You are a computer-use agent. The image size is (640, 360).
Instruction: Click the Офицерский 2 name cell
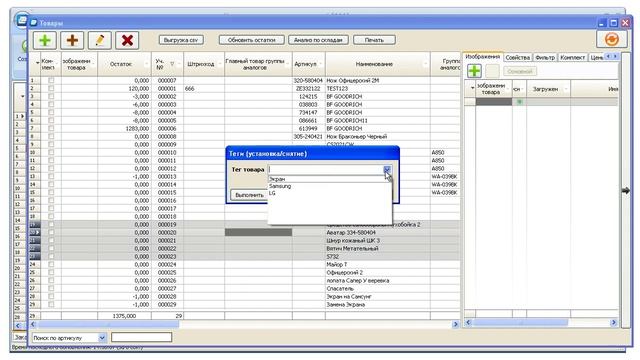coord(378,272)
